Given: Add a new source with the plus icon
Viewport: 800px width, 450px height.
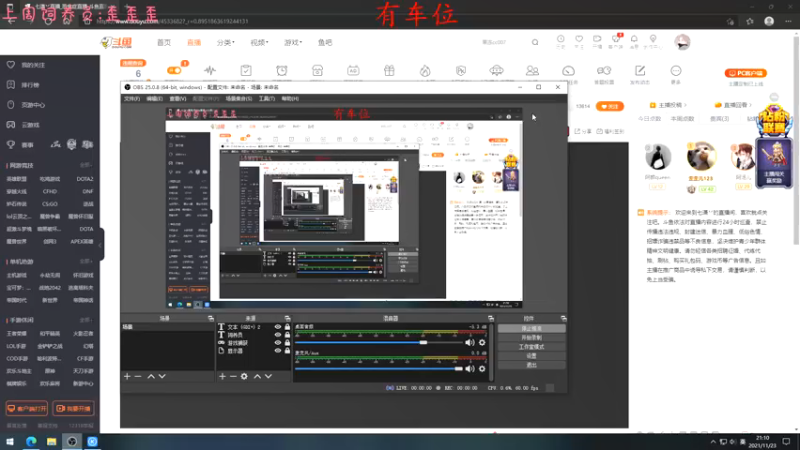Looking at the screenshot, I should (222, 377).
